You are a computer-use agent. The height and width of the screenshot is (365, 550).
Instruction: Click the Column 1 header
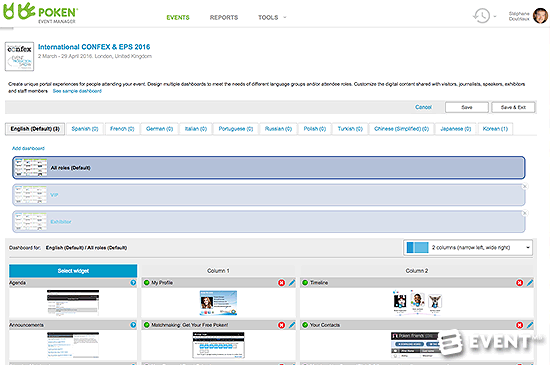[x=218, y=271]
